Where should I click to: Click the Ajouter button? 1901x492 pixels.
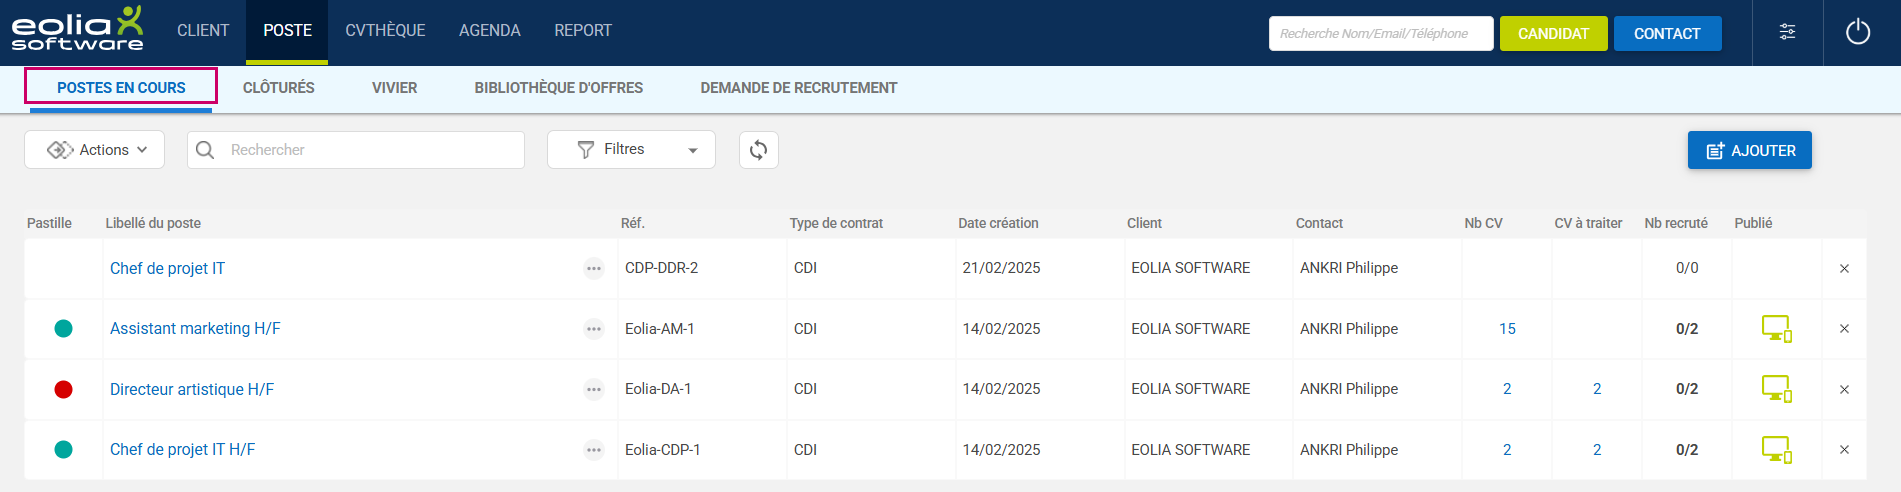click(1749, 150)
